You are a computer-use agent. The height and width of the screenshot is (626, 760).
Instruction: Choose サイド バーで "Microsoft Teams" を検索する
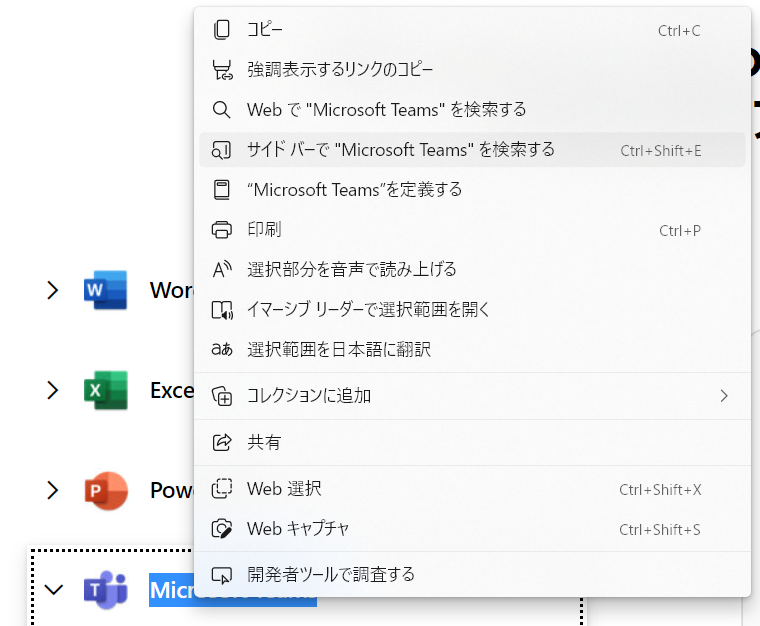(x=472, y=150)
